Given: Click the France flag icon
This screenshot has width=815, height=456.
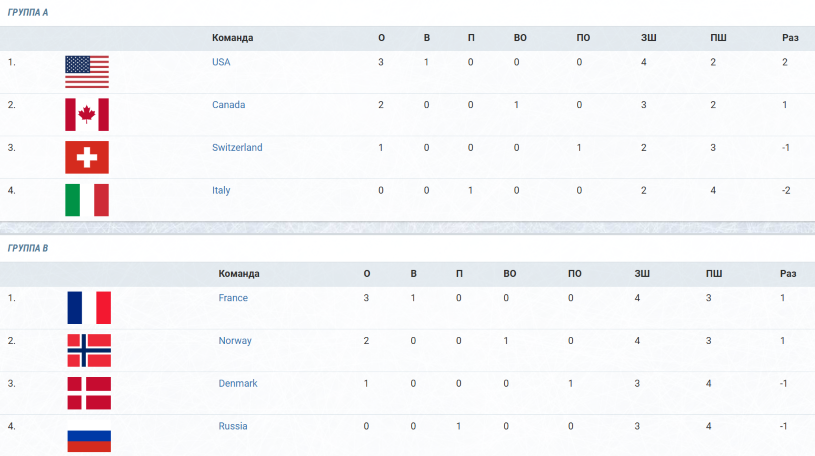Looking at the screenshot, I should [89, 308].
